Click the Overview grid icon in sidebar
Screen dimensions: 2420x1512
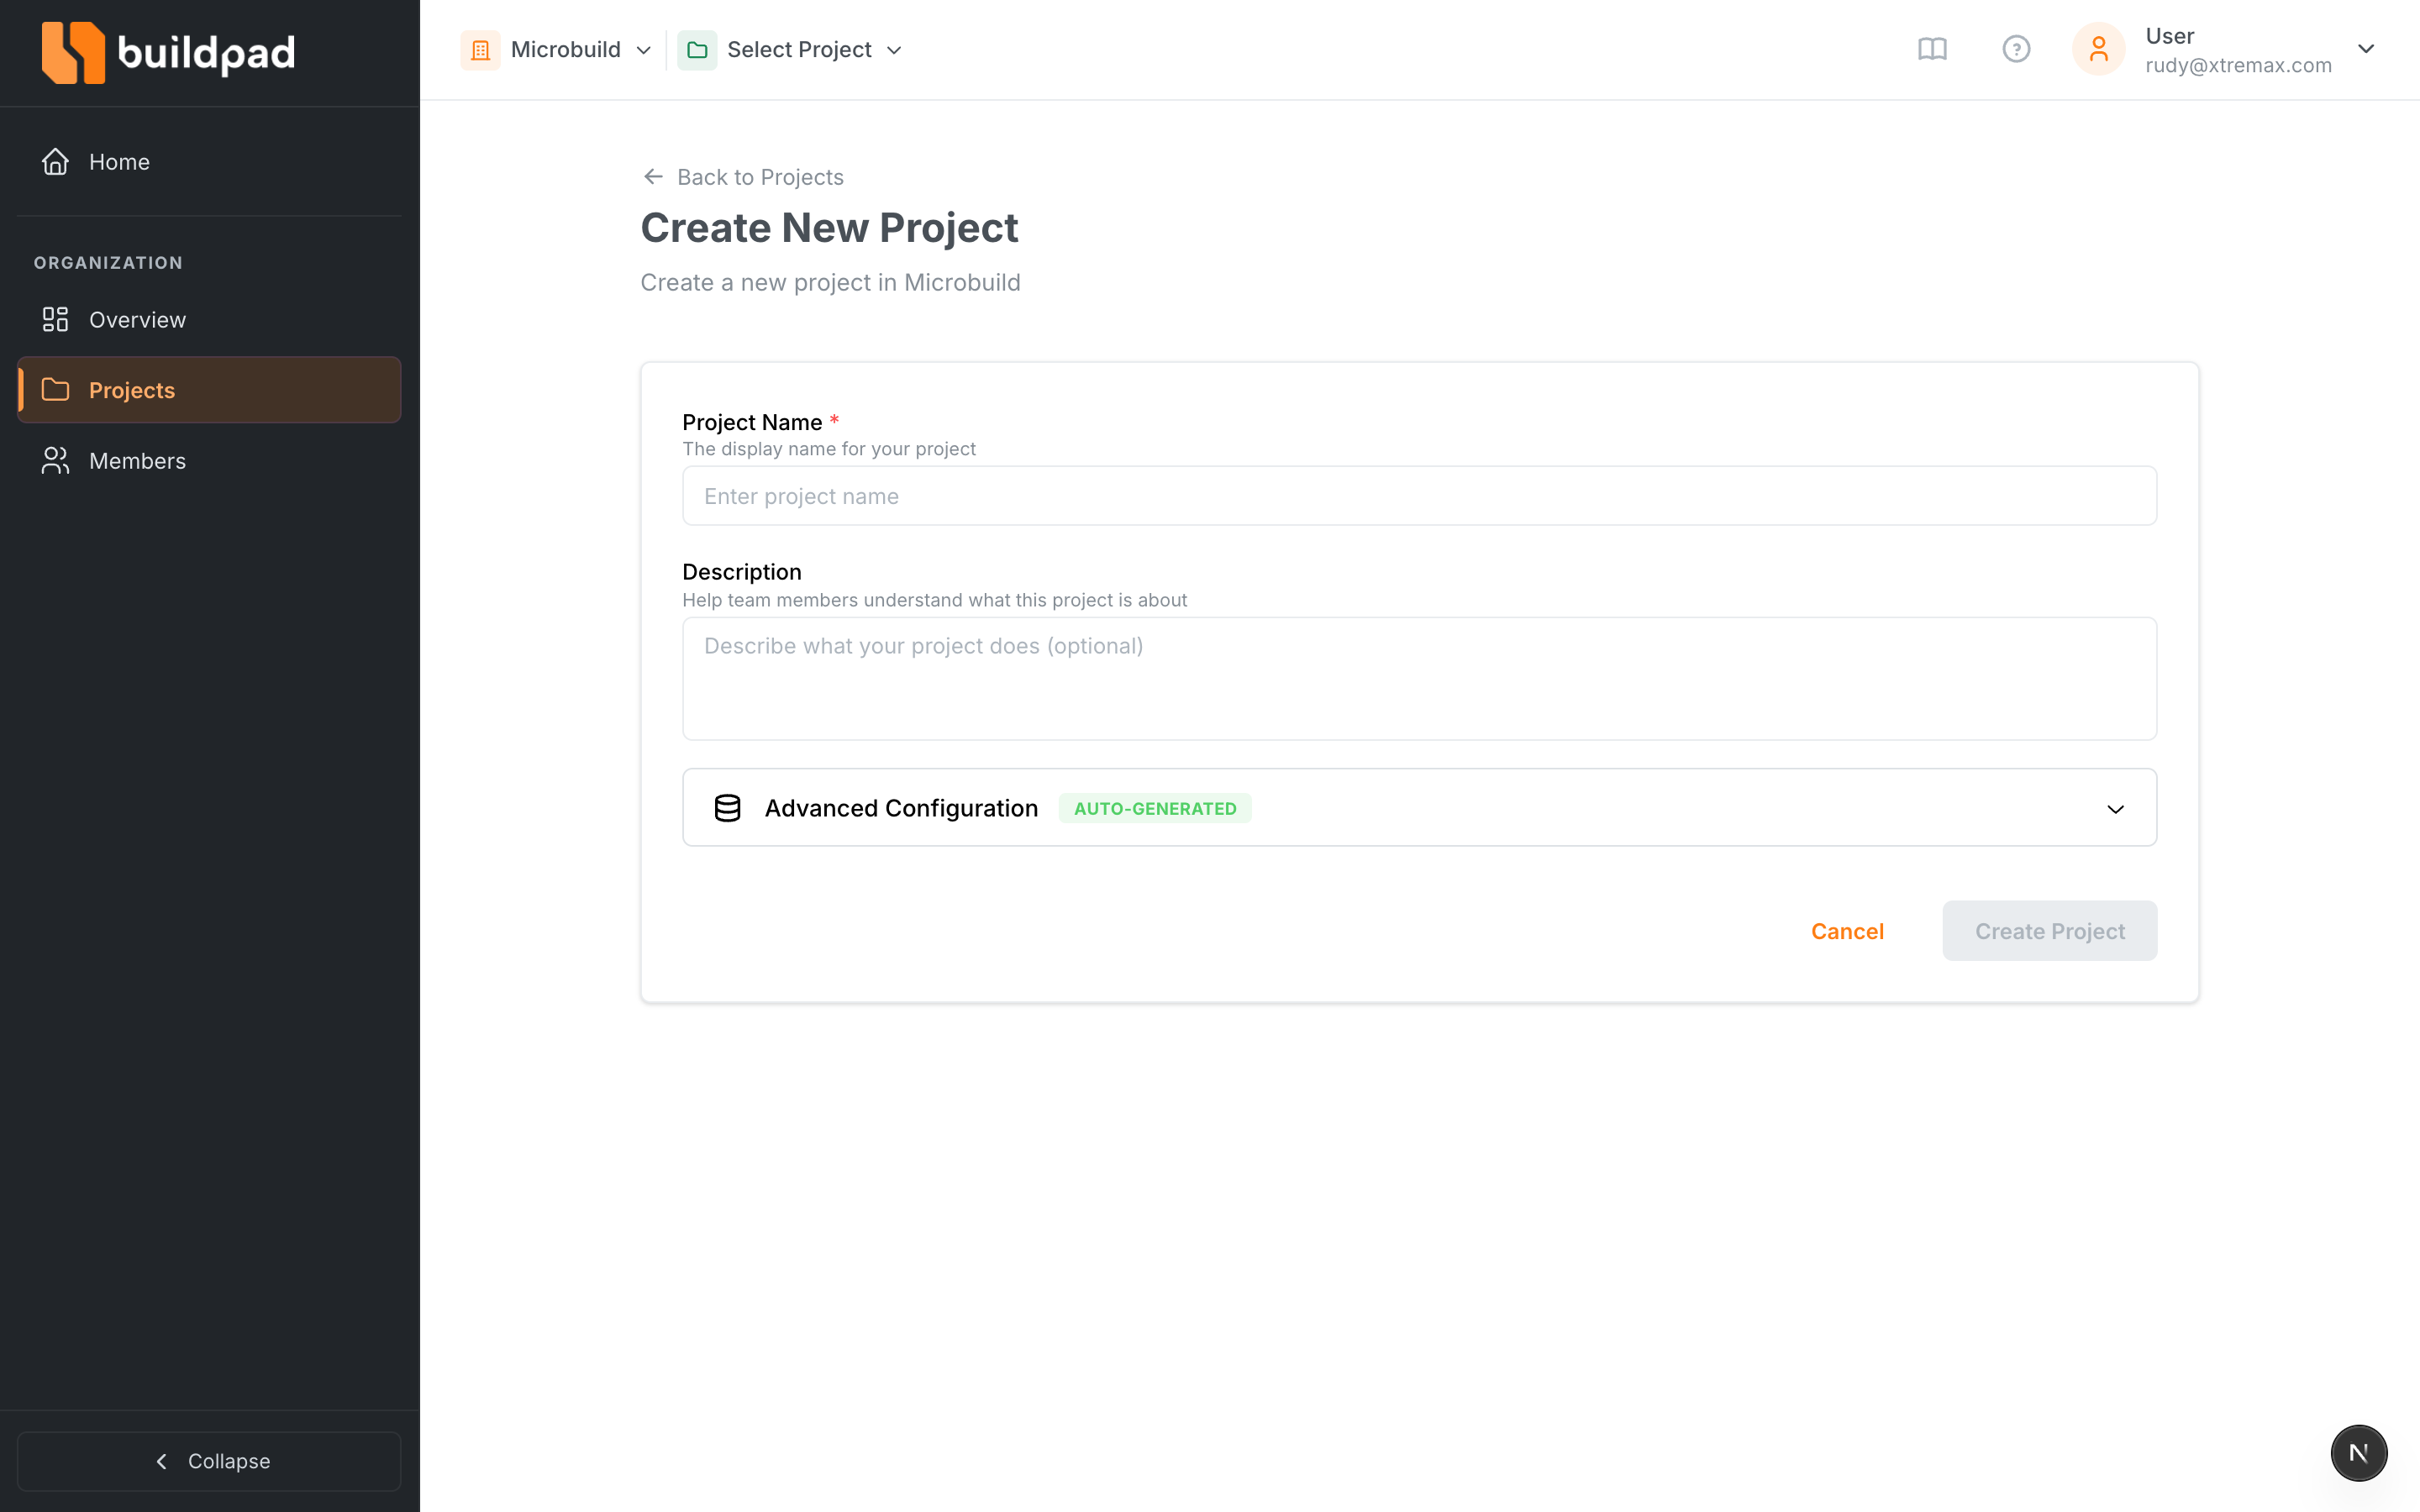tap(55, 319)
